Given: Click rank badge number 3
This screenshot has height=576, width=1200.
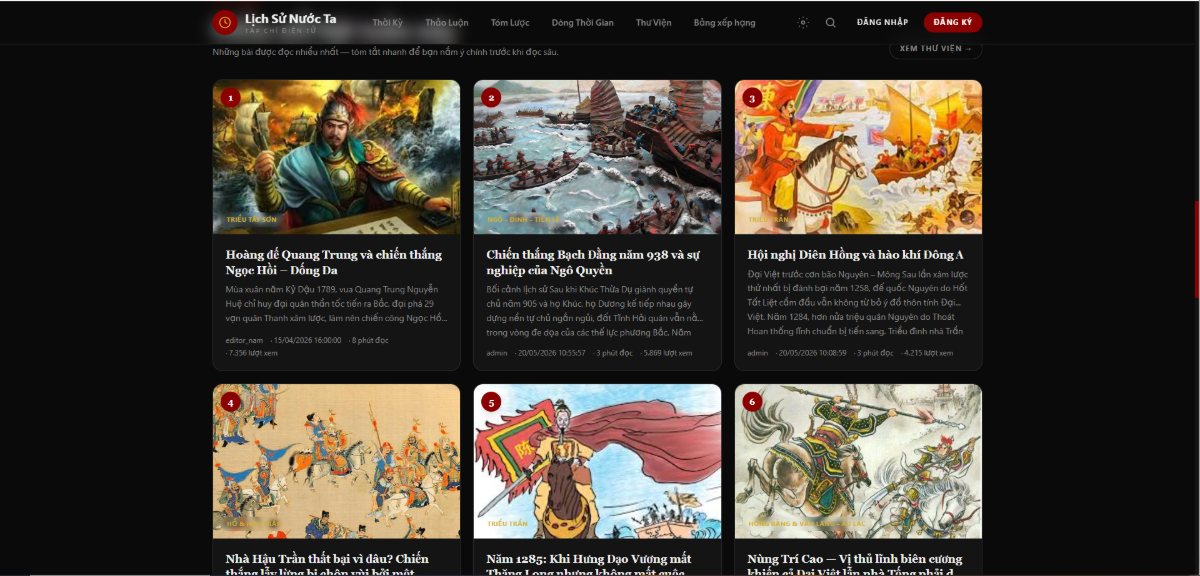Looking at the screenshot, I should pos(752,98).
